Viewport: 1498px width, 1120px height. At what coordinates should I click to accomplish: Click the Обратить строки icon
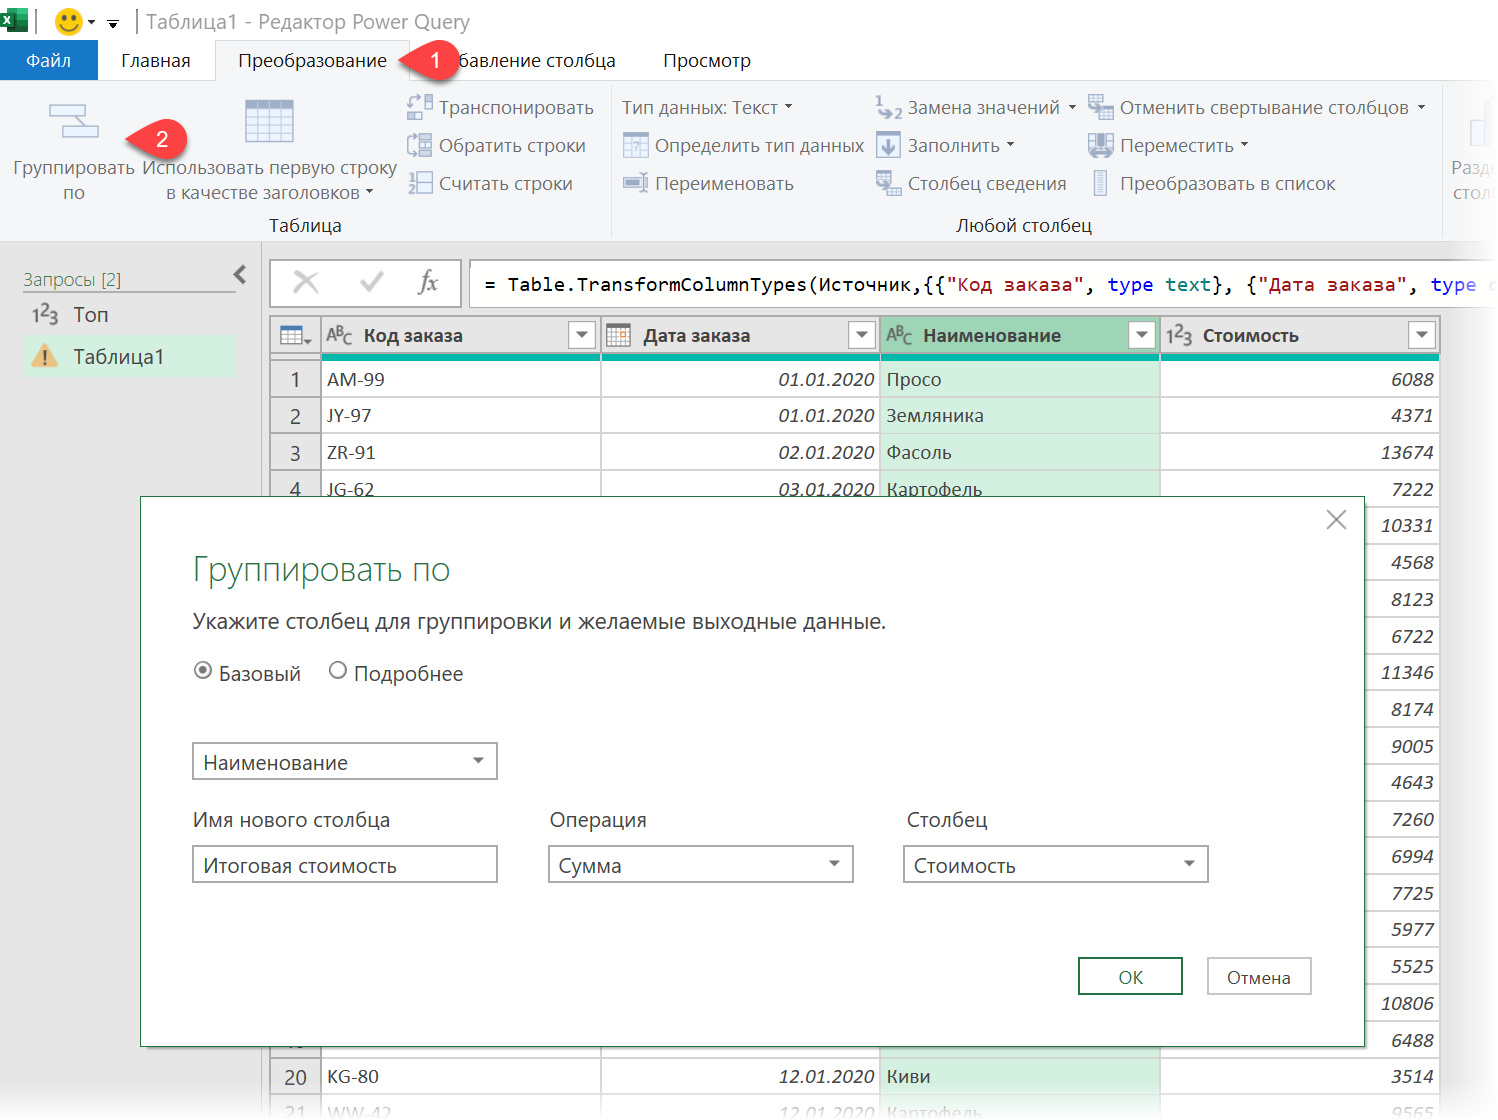click(x=420, y=145)
